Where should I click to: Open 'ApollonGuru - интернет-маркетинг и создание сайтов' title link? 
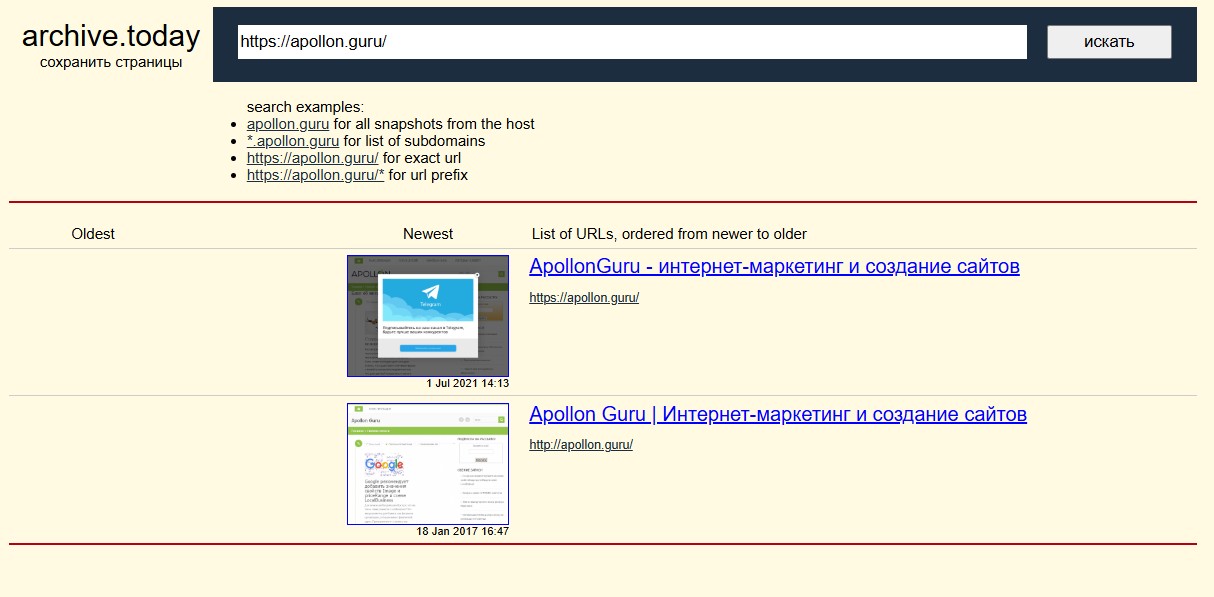pos(774,267)
